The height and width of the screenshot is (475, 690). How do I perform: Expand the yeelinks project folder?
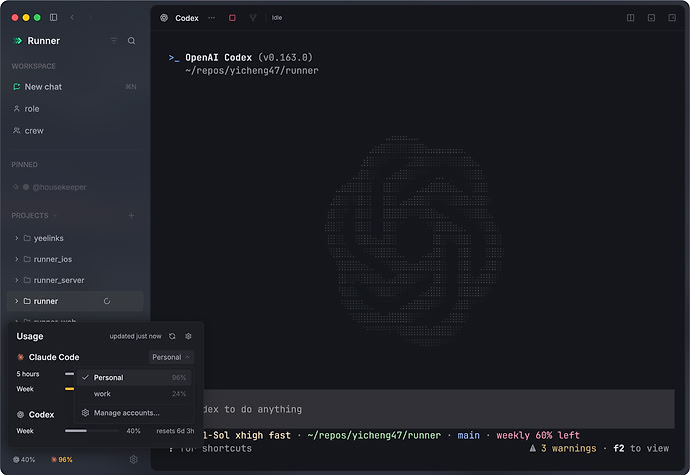pos(17,238)
